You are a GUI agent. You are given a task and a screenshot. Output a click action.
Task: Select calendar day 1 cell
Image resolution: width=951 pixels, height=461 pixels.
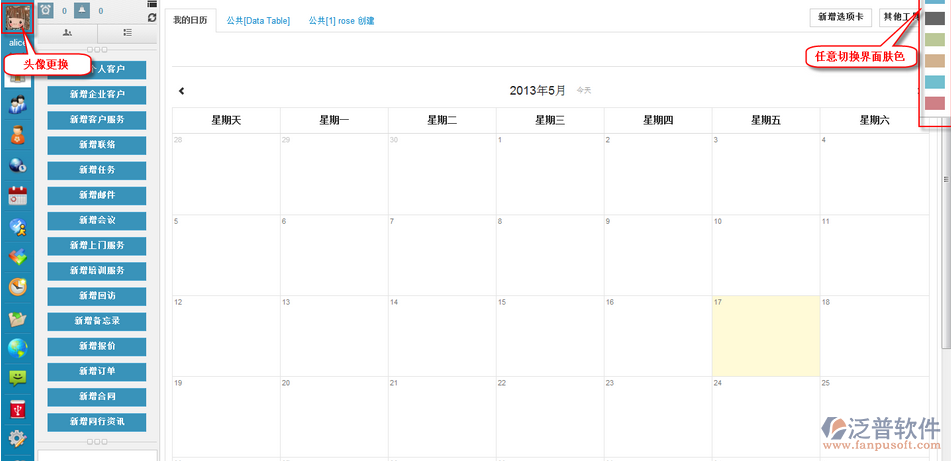click(550, 174)
